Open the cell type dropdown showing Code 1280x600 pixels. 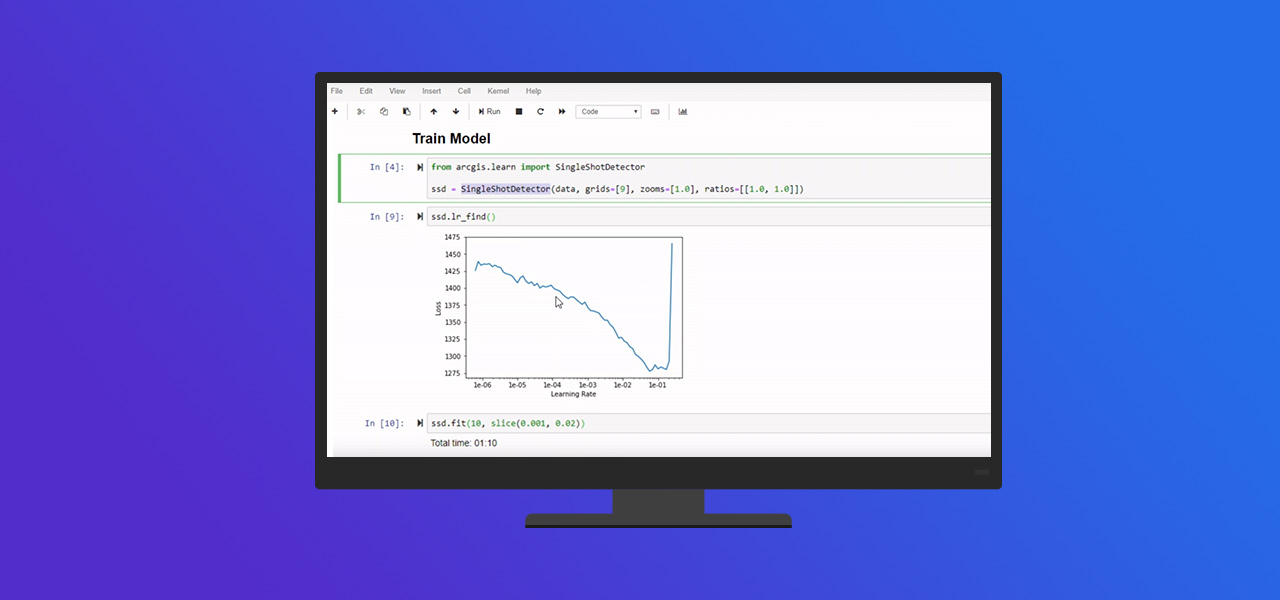pos(608,112)
